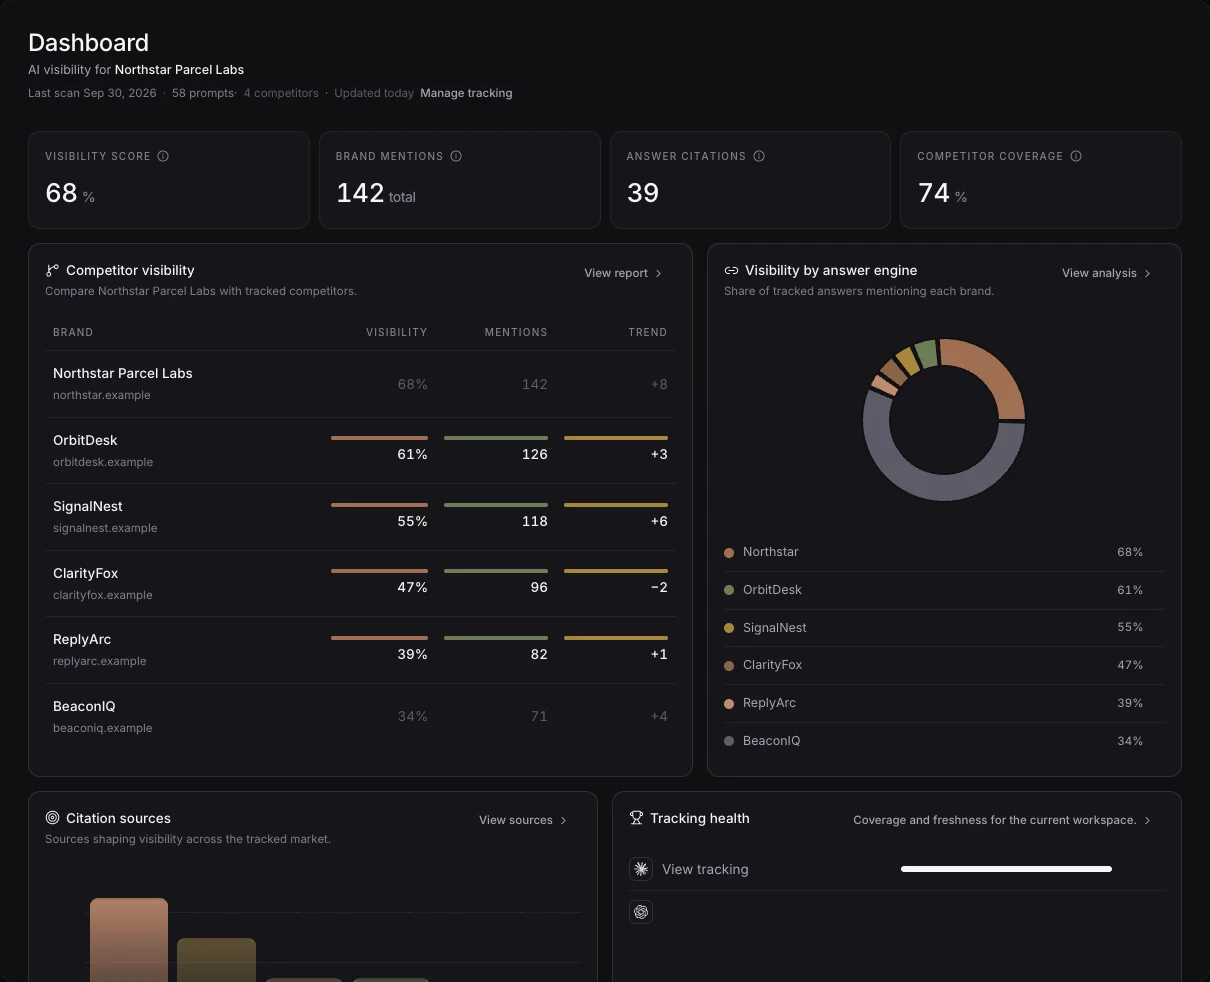Click the OrbitDesk brand name in table
Image resolution: width=1210 pixels, height=982 pixels.
85,440
